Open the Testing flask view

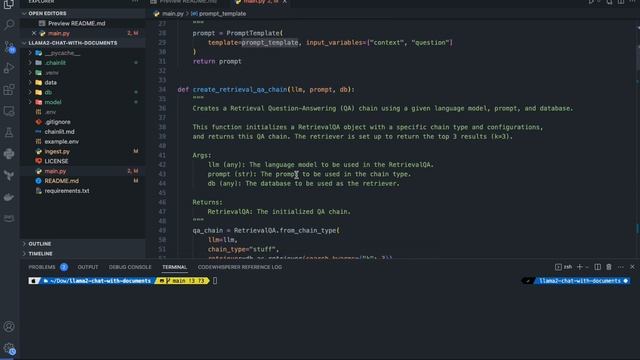(9, 132)
